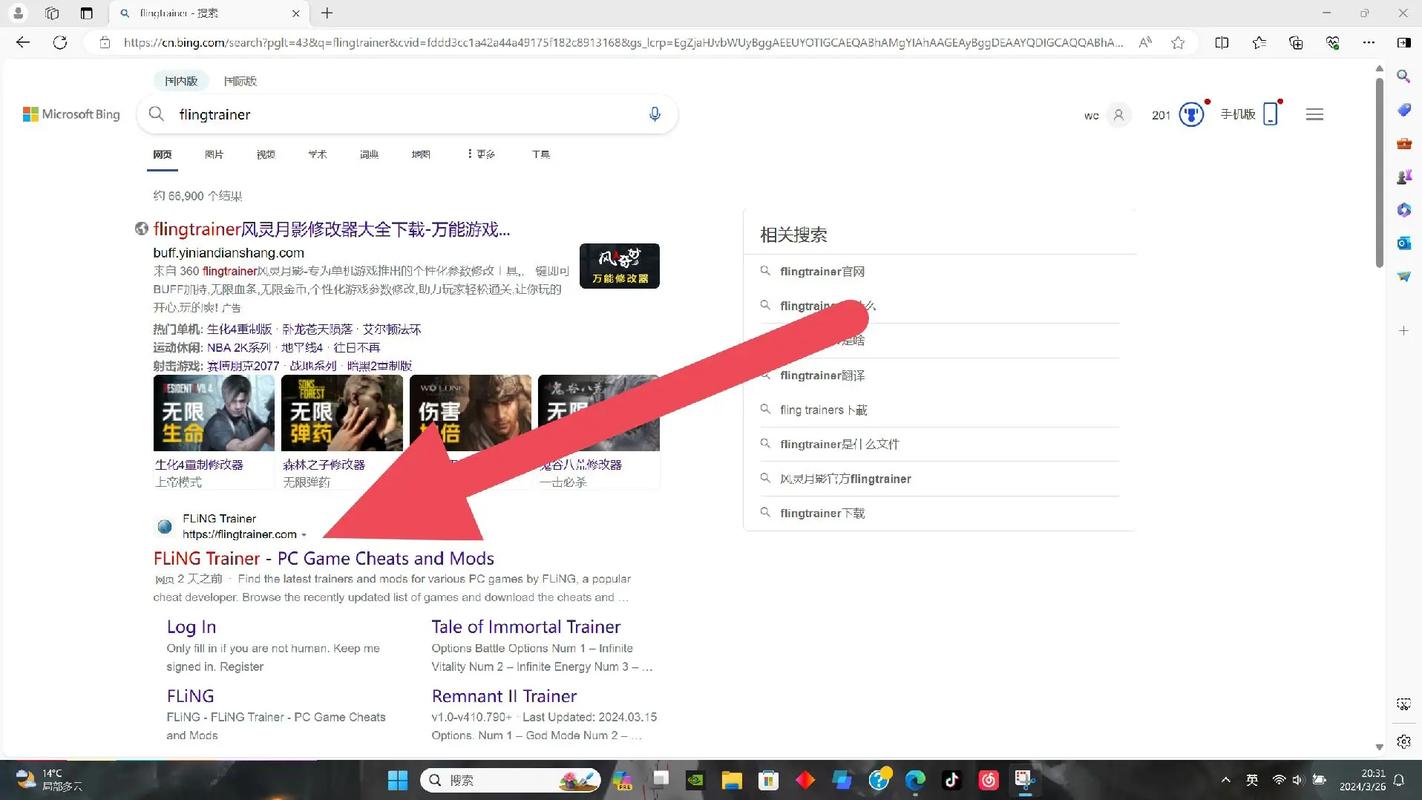The width and height of the screenshot is (1422, 800).
Task: Open the favorites list icon
Action: 1259,43
